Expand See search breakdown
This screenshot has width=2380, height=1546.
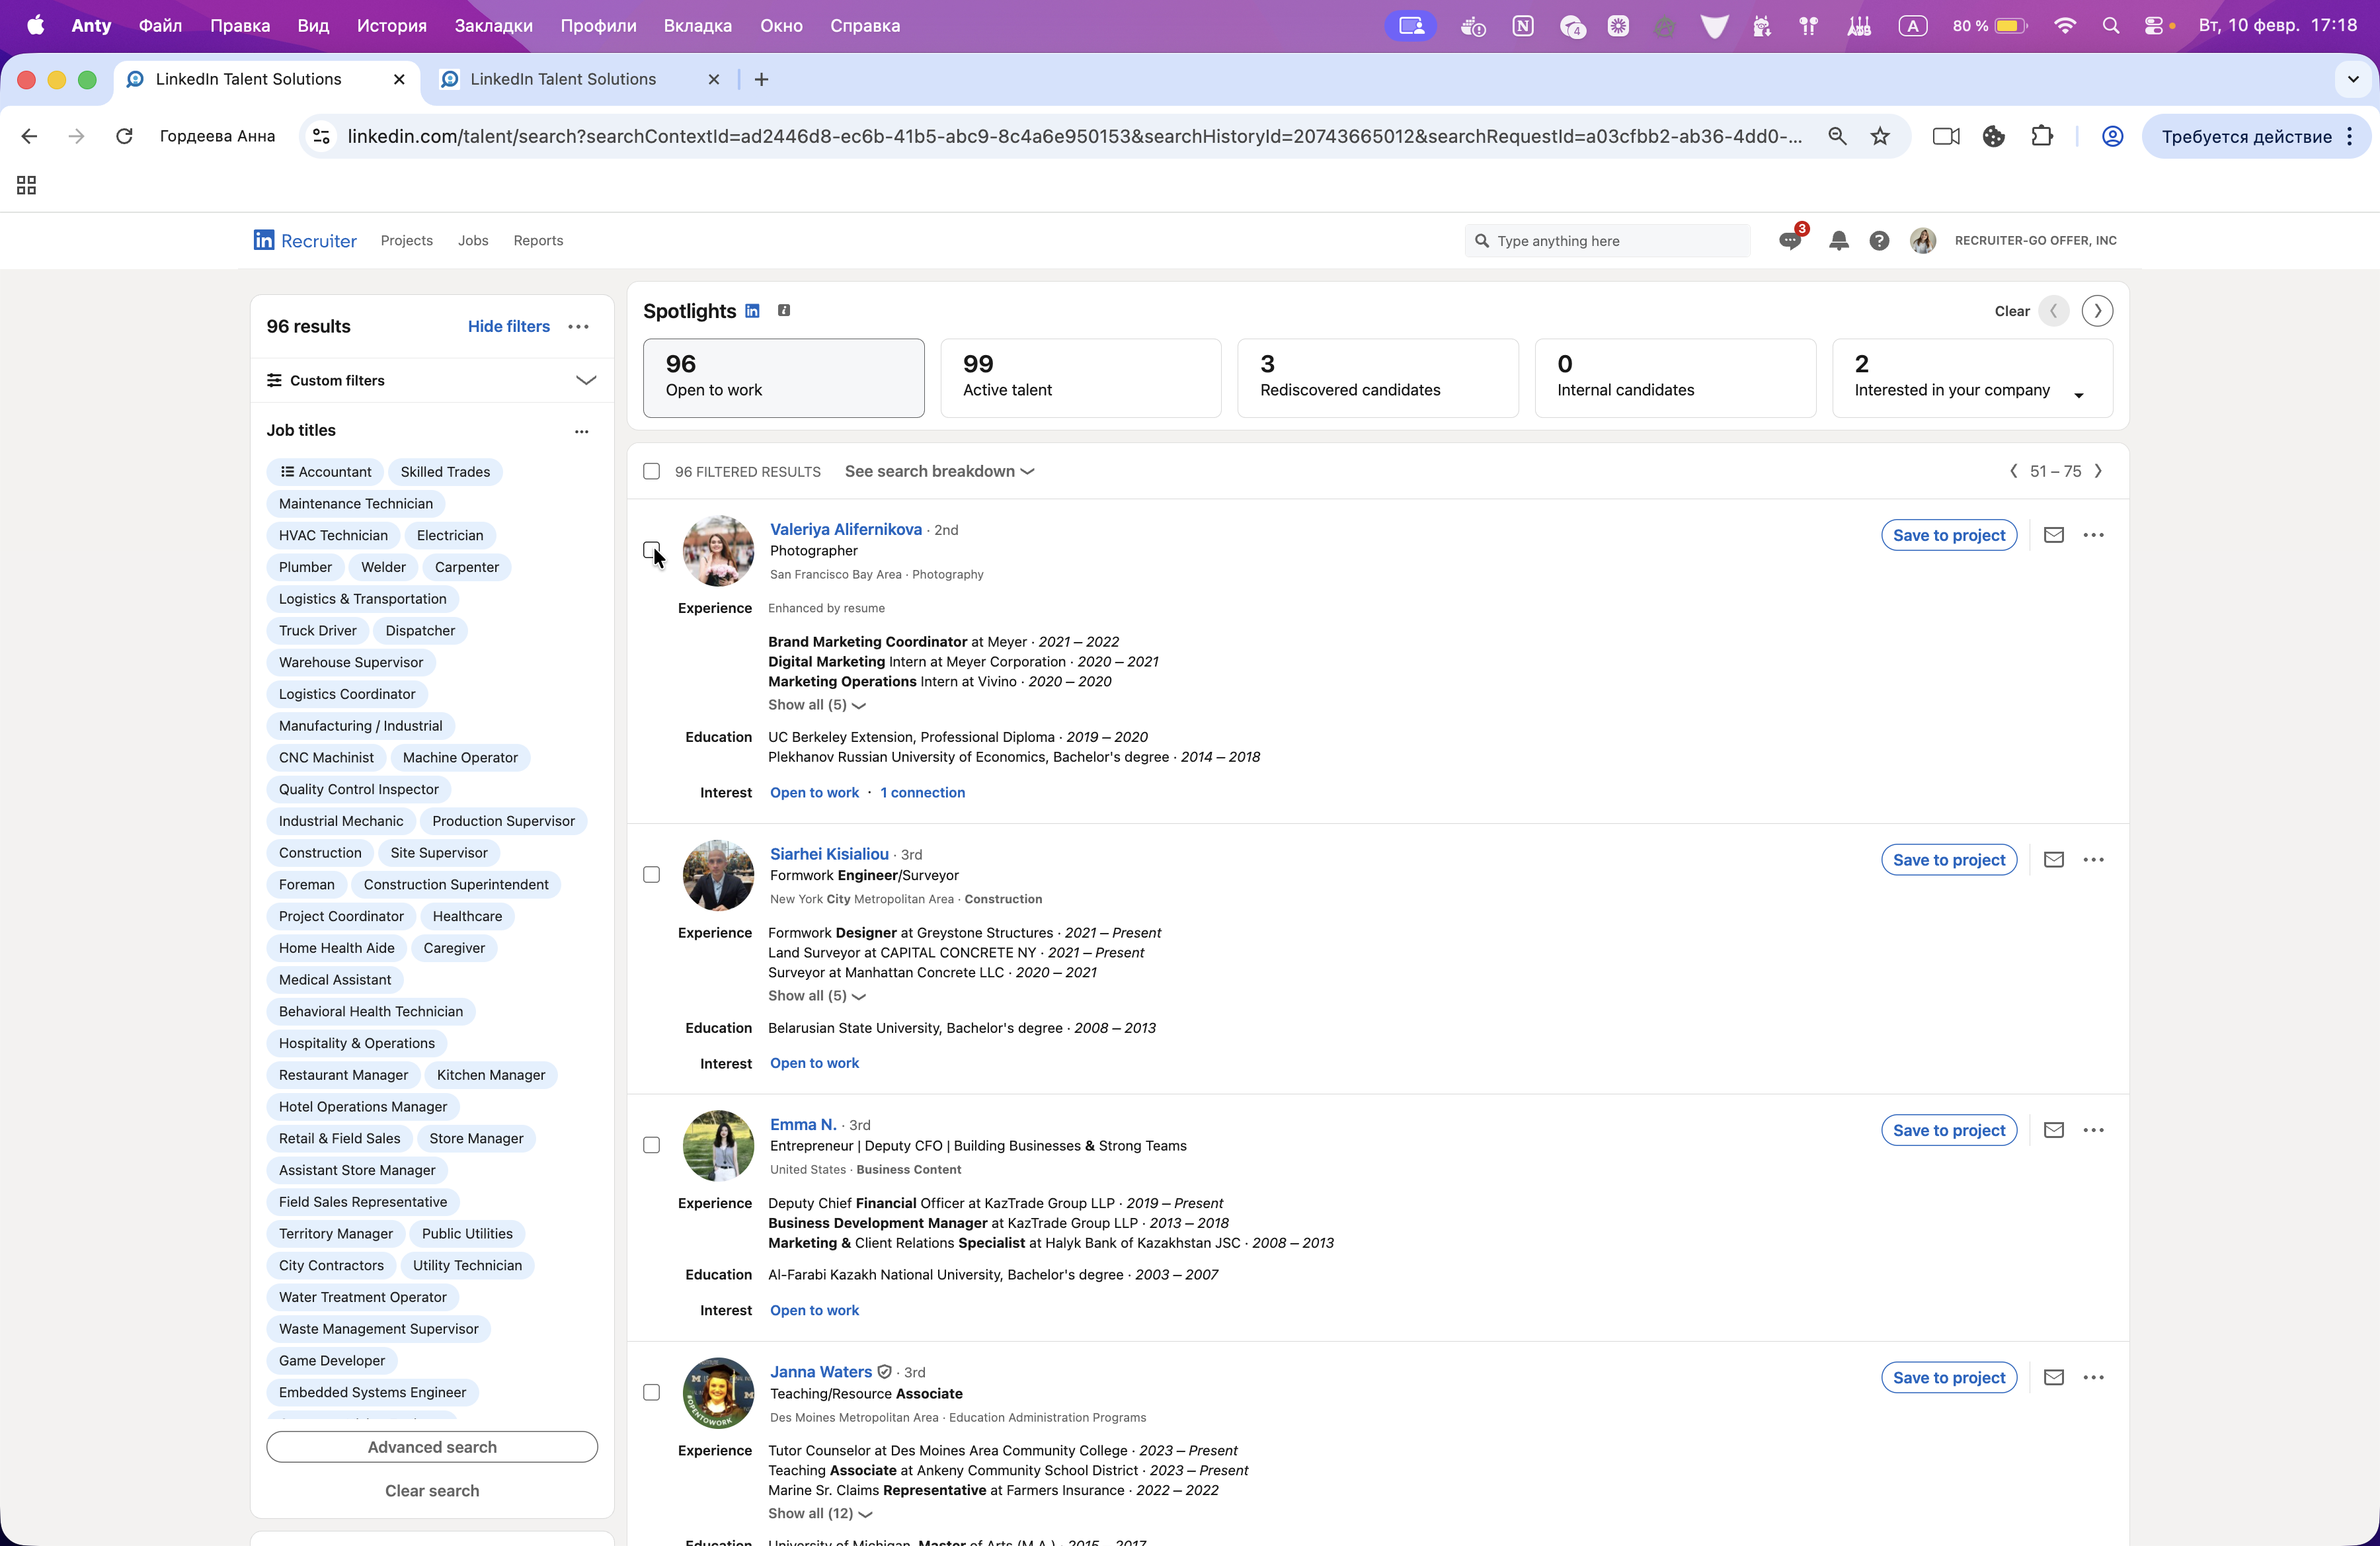(938, 471)
